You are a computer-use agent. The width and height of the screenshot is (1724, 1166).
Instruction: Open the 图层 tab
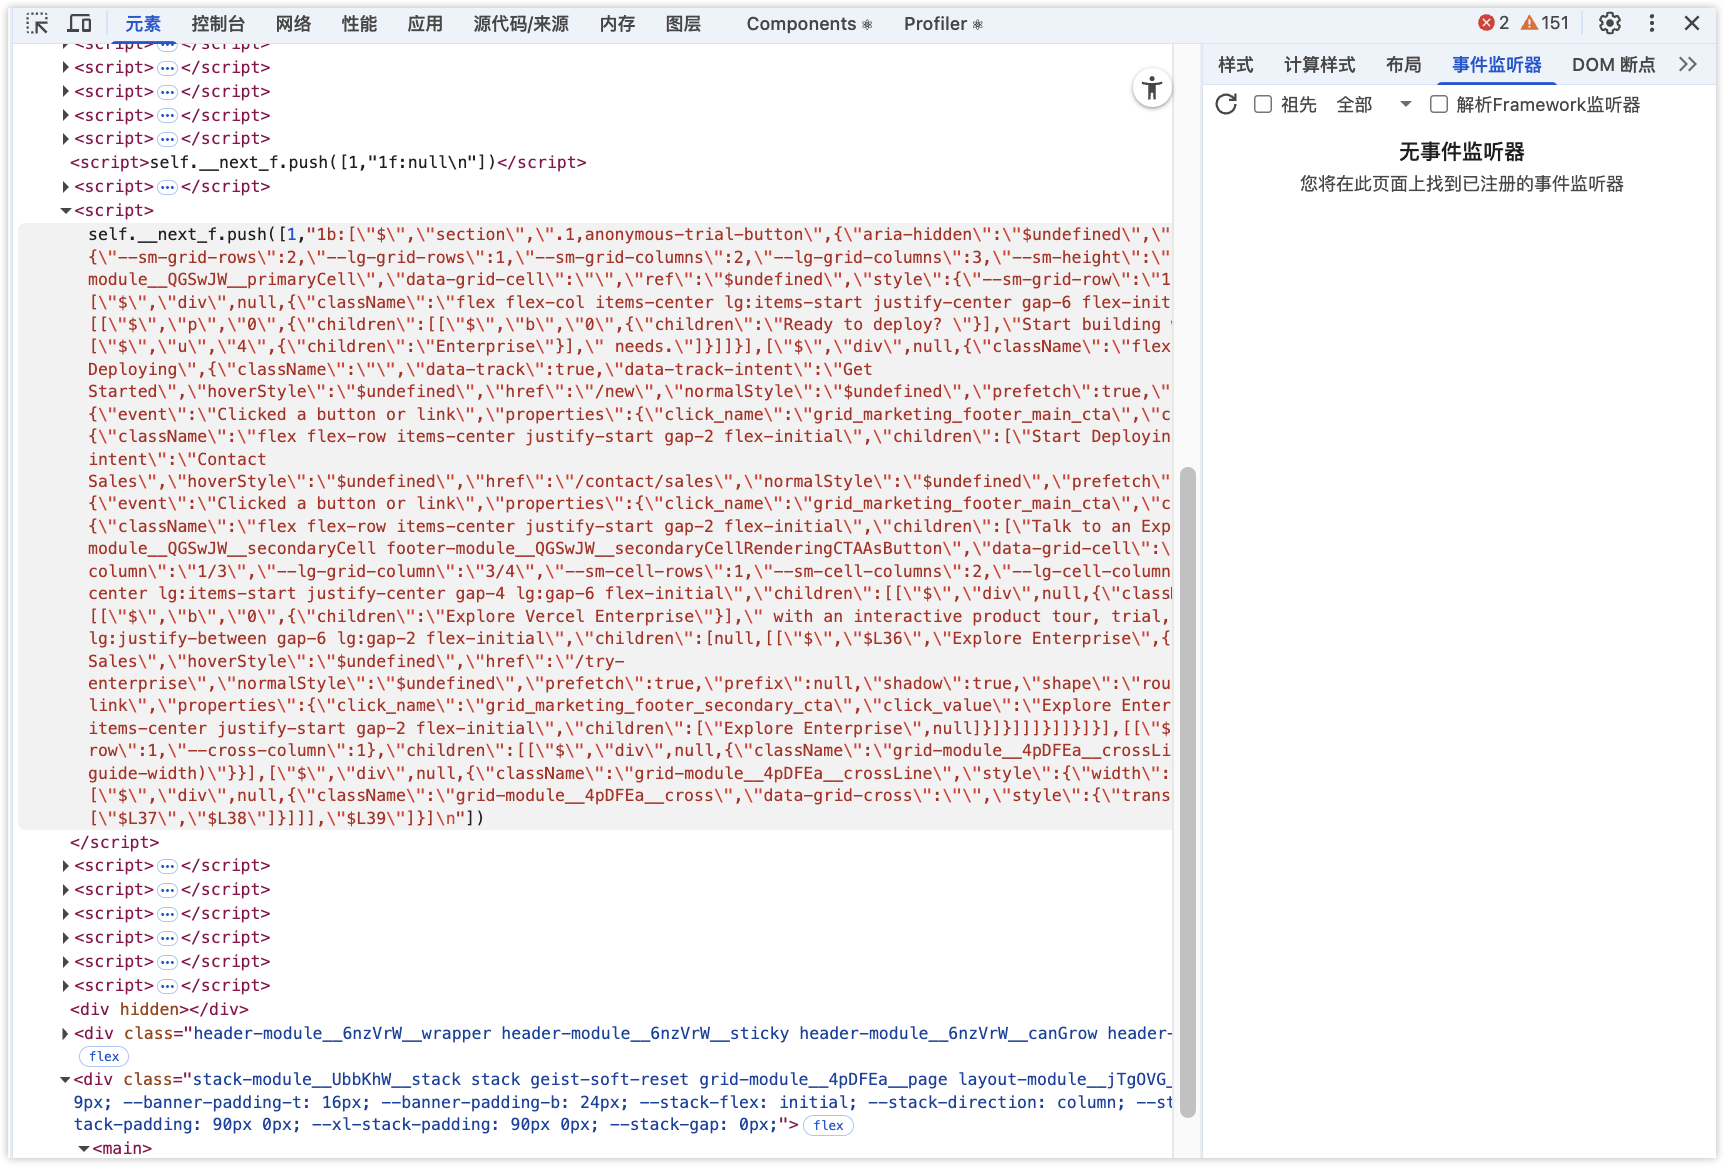683,24
